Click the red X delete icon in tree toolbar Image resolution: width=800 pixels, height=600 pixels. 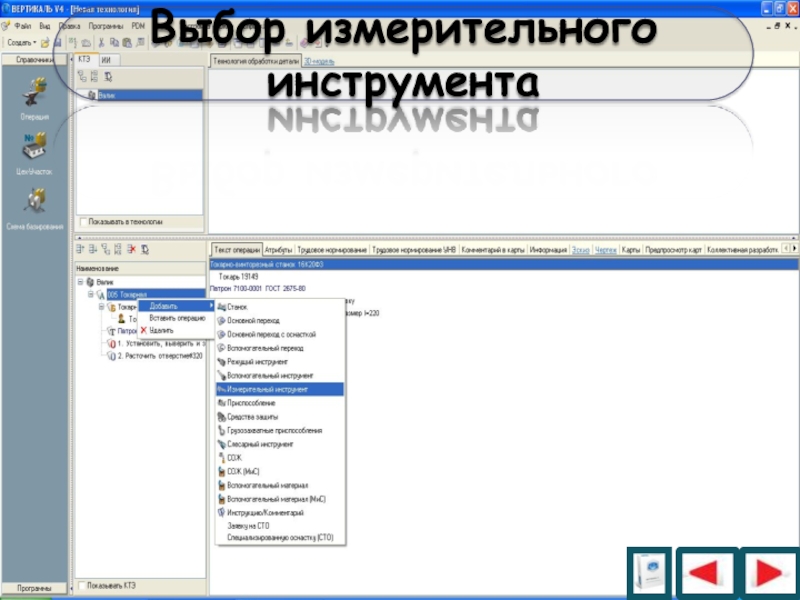[x=132, y=249]
